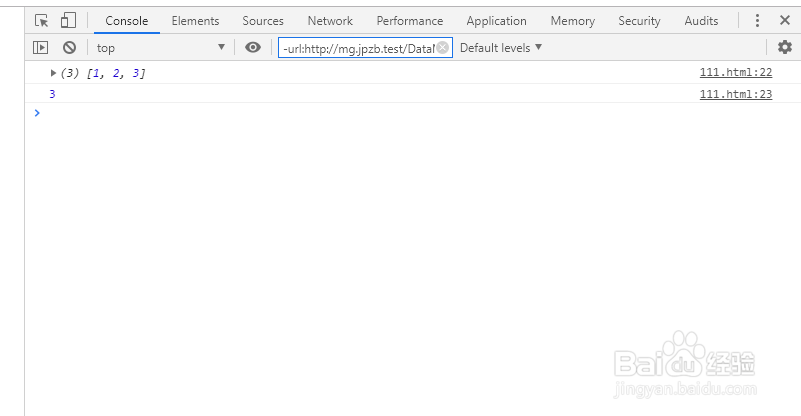Open source link 111.html:23

[736, 94]
